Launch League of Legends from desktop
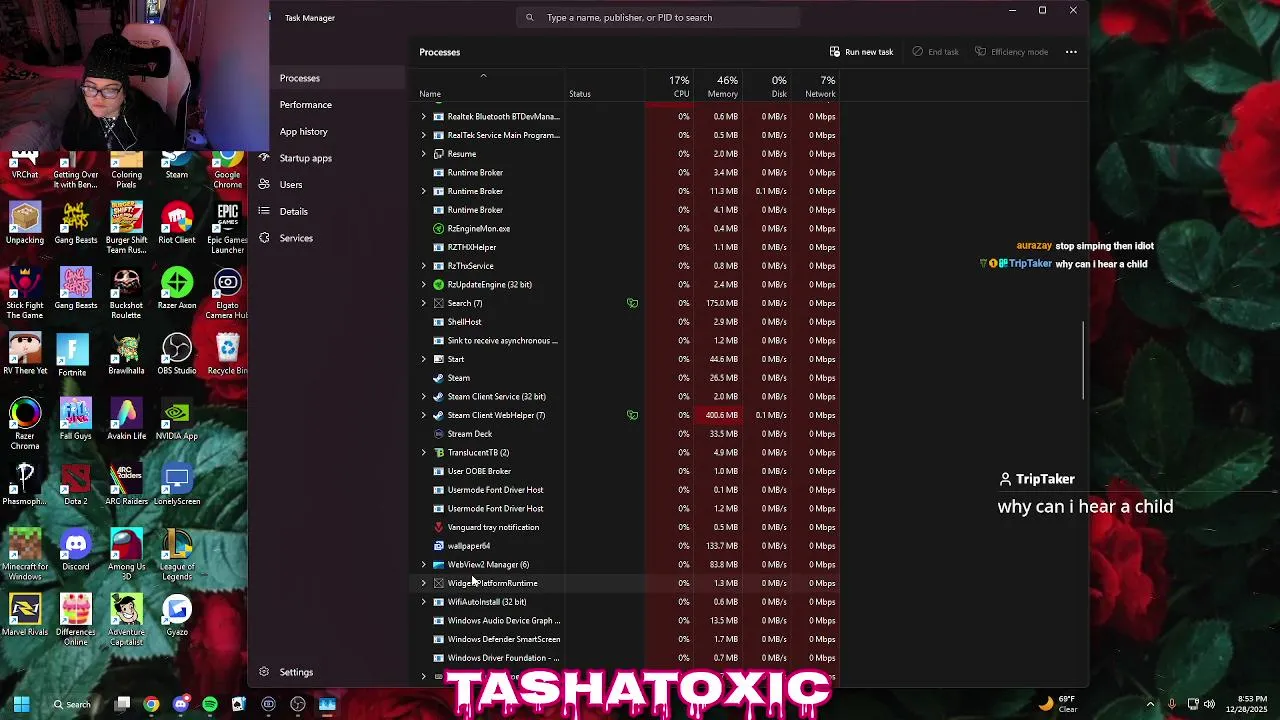This screenshot has width=1280, height=720. point(177,555)
